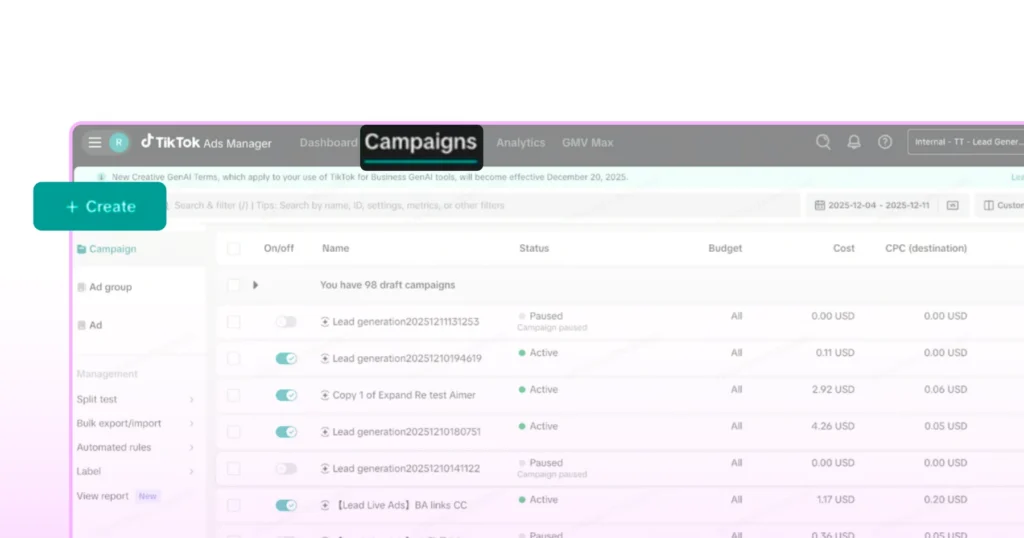Check the box for Copy 1 of Expand Re test Aimer
The image size is (1024, 538).
click(x=233, y=395)
